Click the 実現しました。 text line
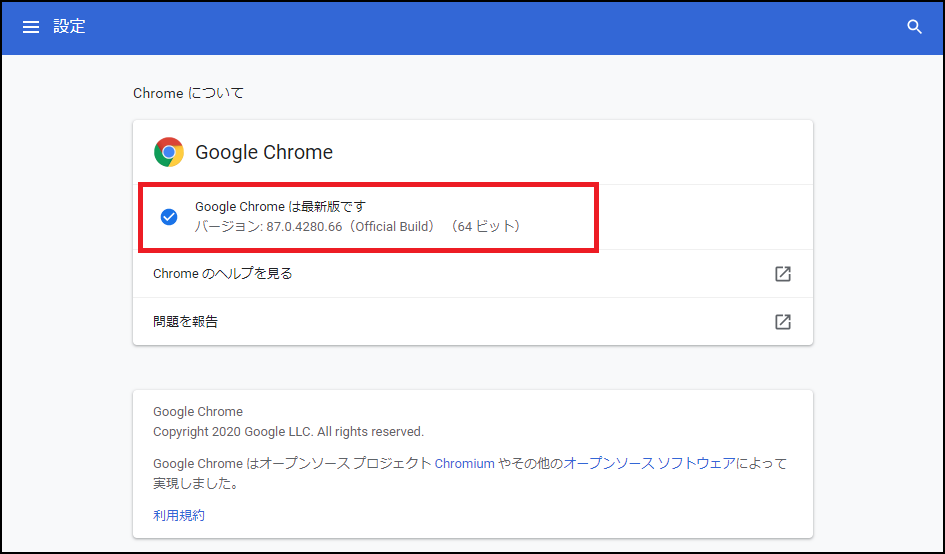This screenshot has width=945, height=554. pyautogui.click(x=195, y=483)
